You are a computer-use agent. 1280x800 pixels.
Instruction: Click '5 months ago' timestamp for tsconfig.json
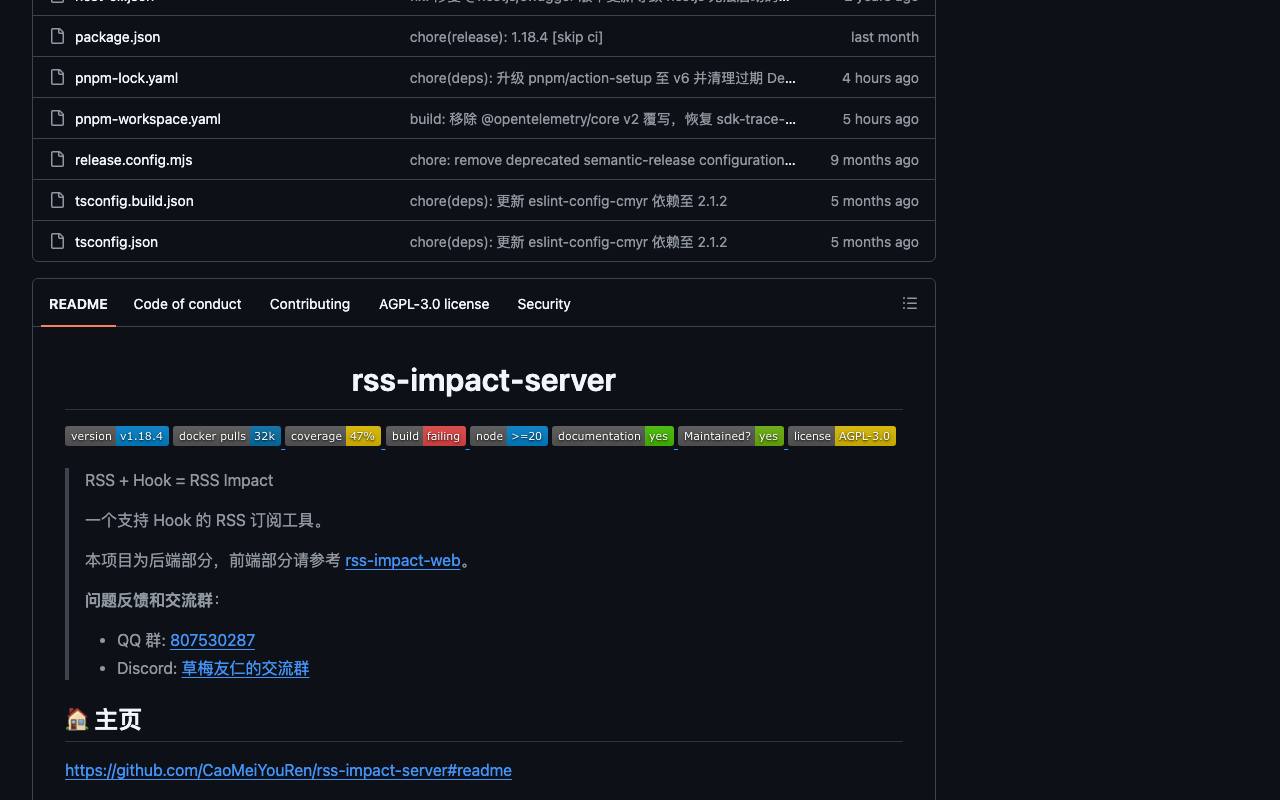(874, 242)
